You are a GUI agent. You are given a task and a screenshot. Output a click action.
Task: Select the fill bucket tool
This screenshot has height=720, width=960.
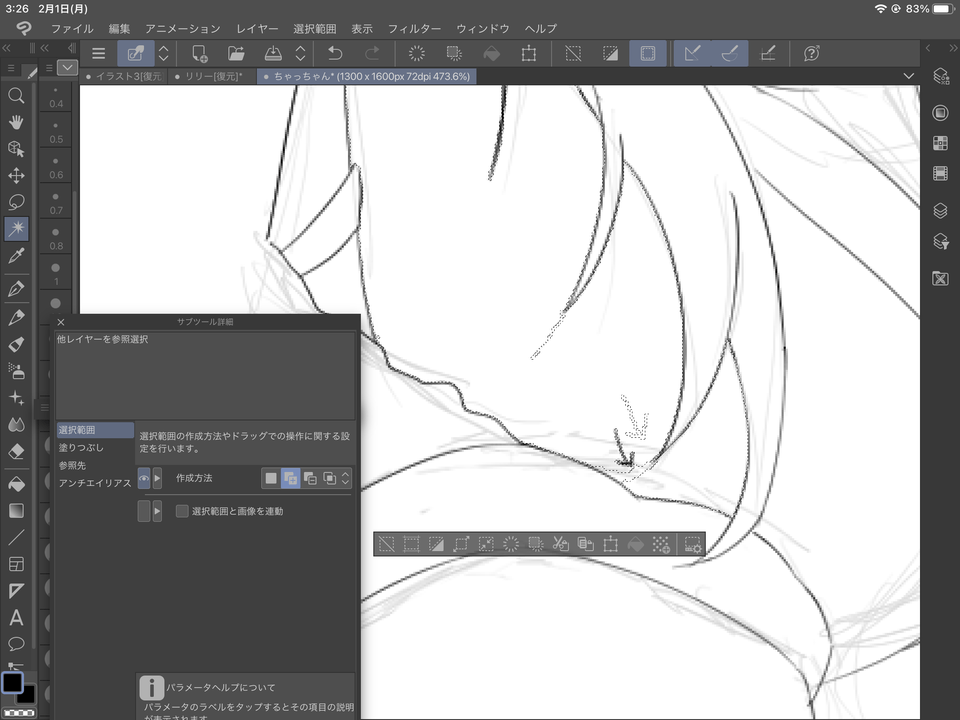[17, 484]
